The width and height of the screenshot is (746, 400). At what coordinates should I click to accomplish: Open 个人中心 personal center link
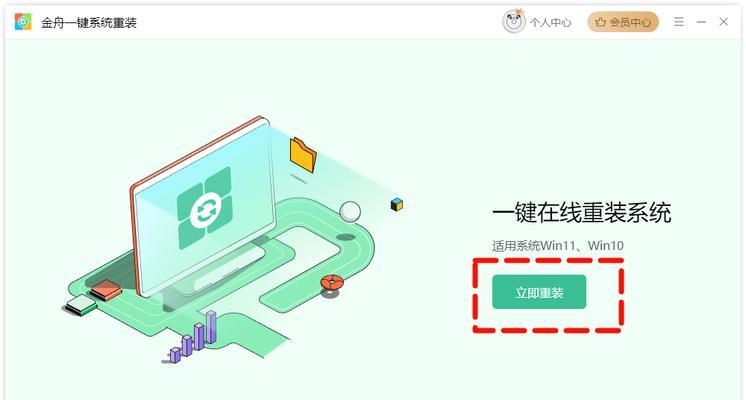coord(550,22)
